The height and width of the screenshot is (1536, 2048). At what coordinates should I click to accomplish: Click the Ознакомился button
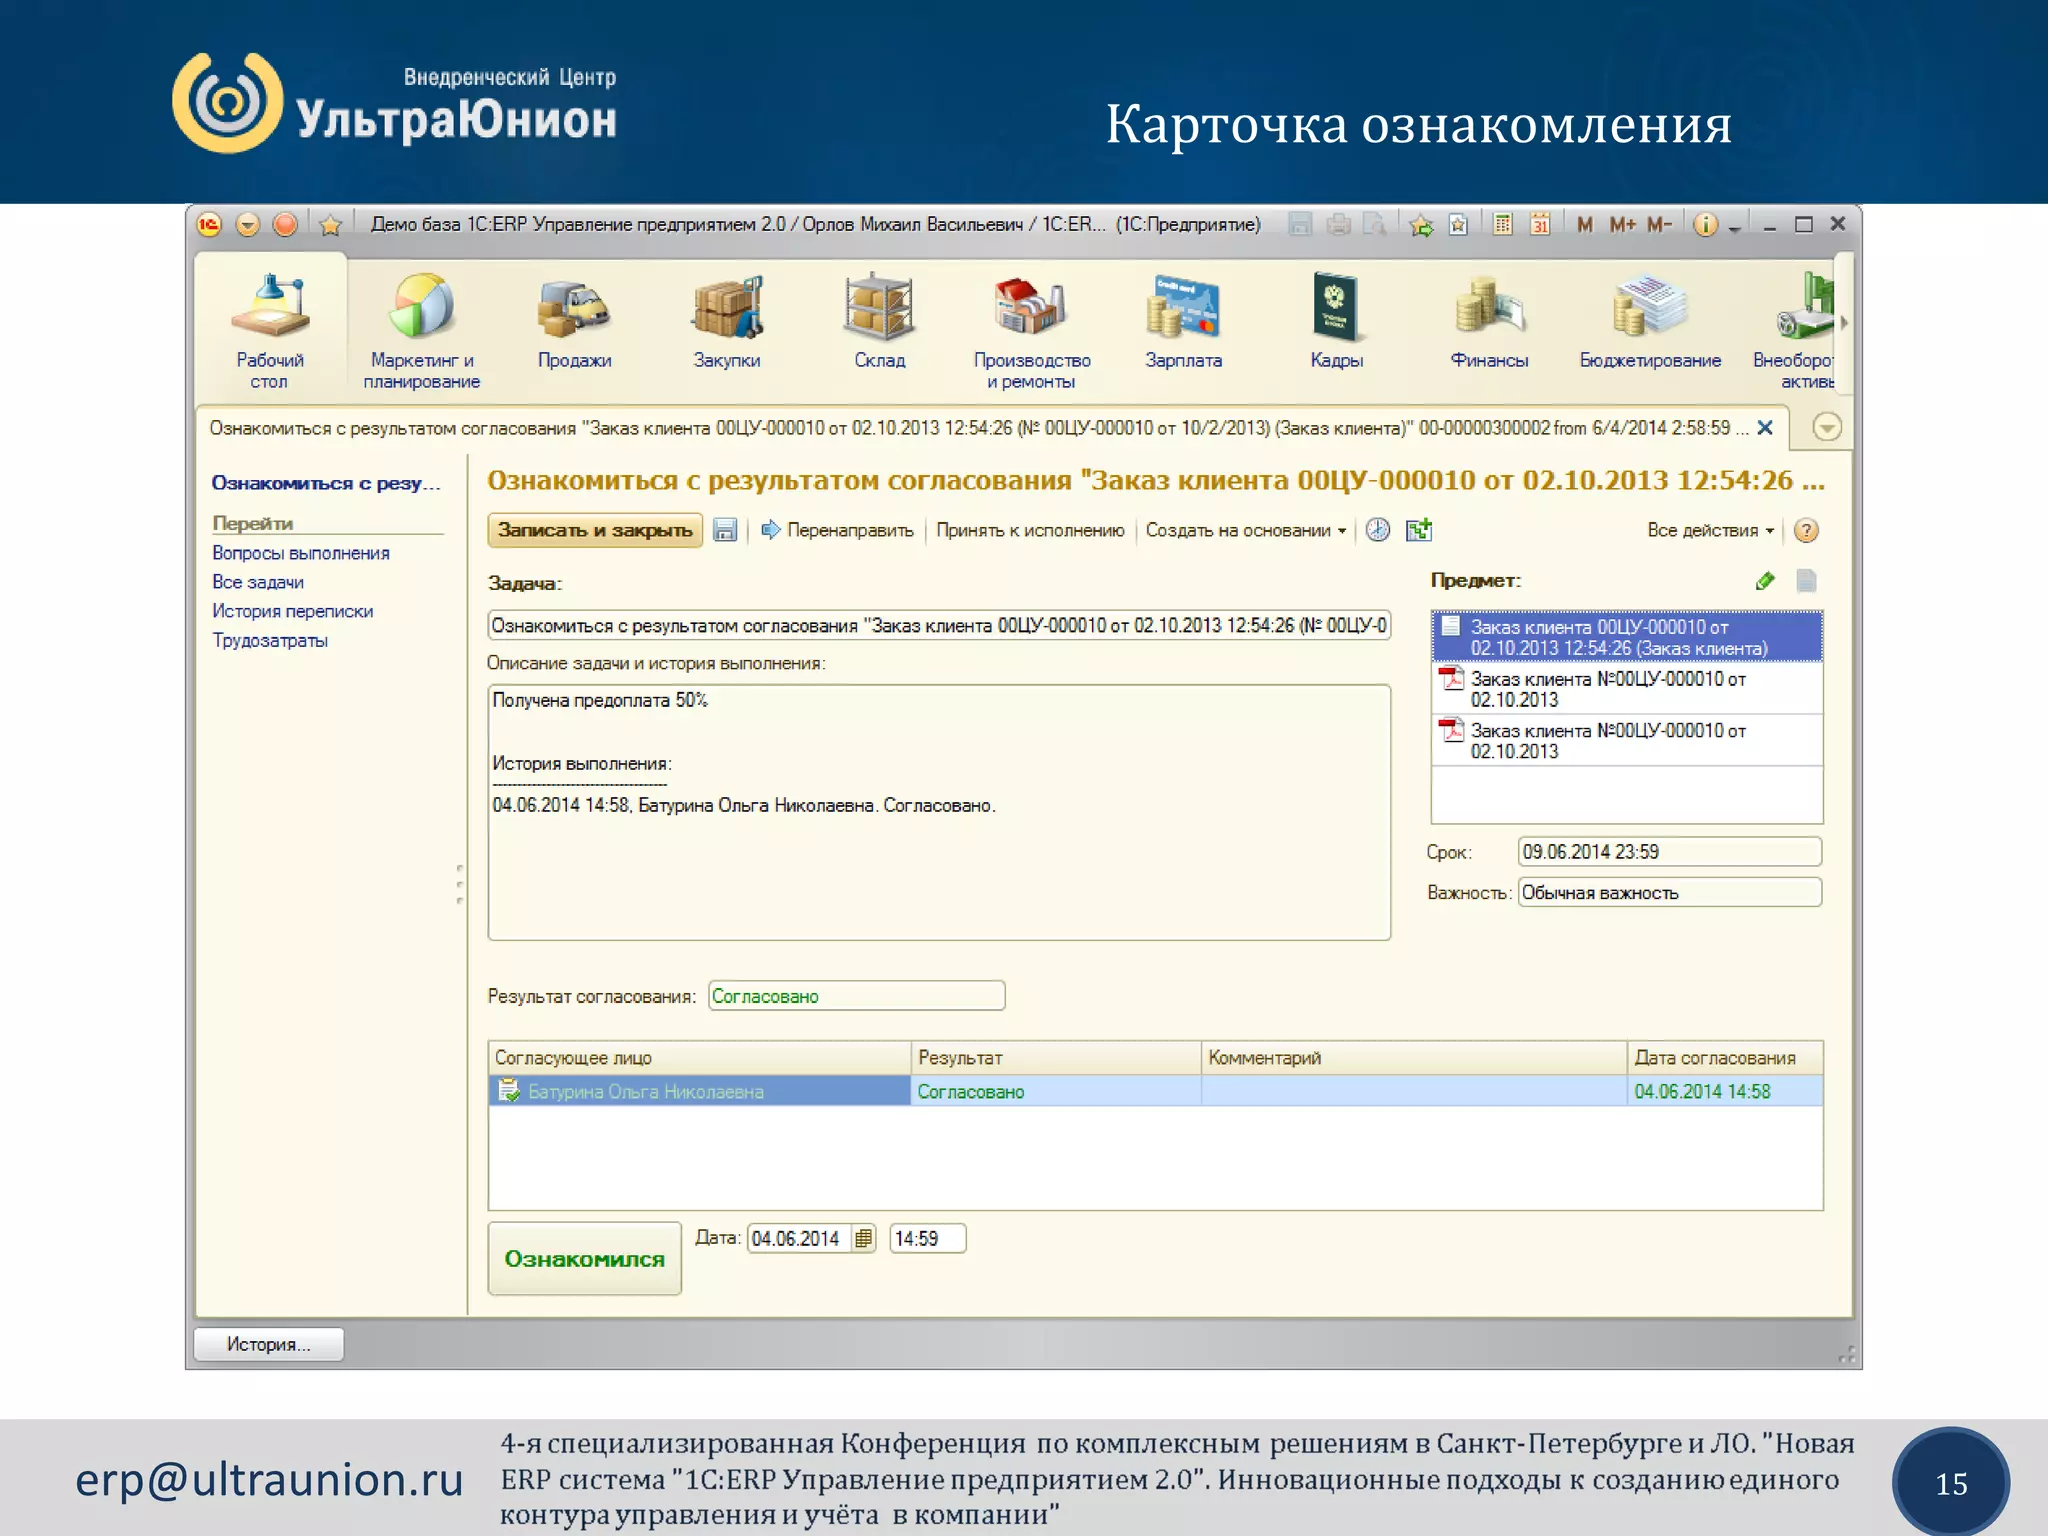[585, 1259]
